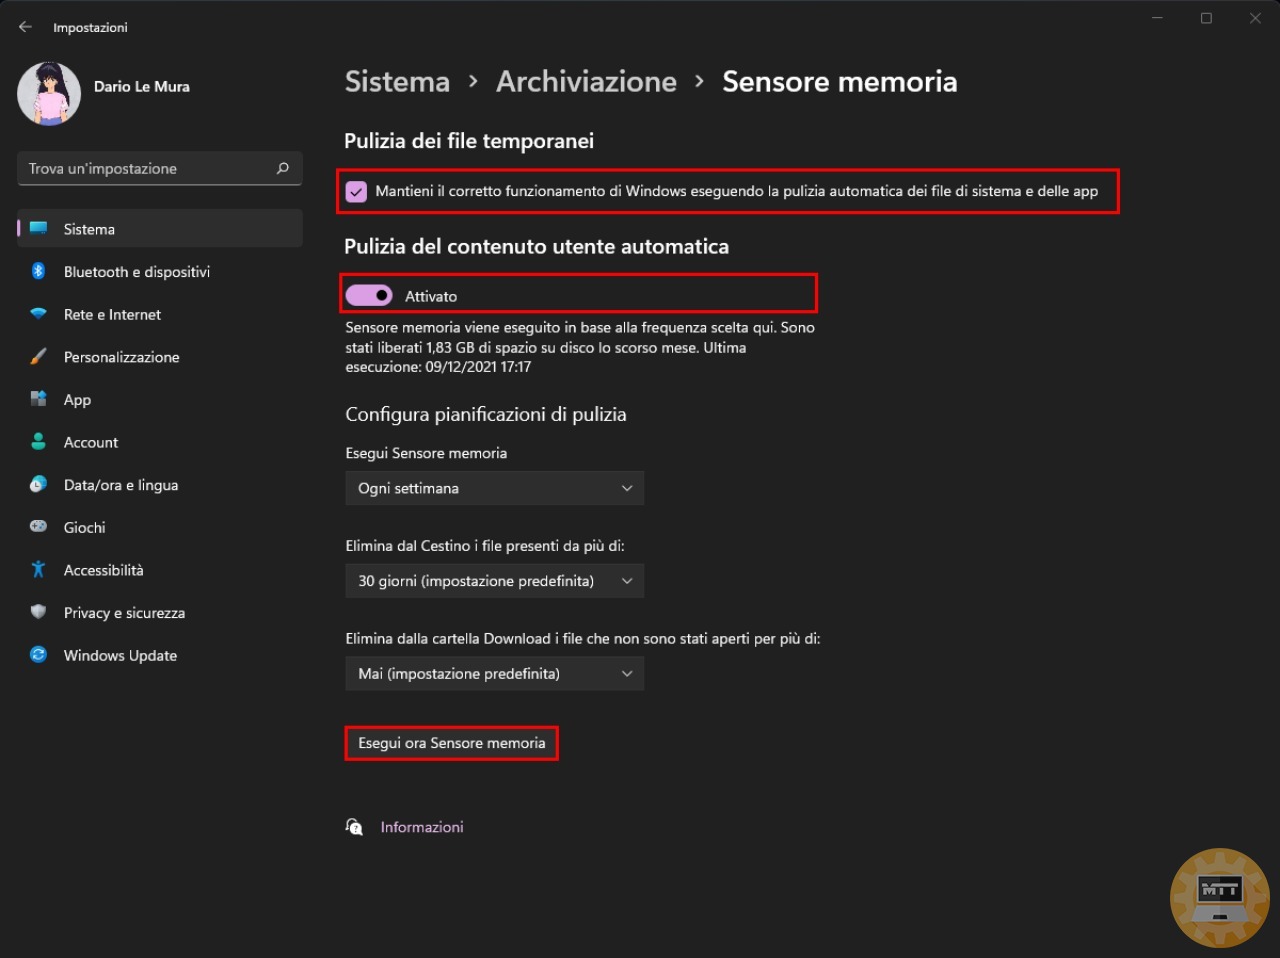This screenshot has height=958, width=1280.
Task: Click Configura pianificazioni di pulizia heading
Action: point(486,414)
